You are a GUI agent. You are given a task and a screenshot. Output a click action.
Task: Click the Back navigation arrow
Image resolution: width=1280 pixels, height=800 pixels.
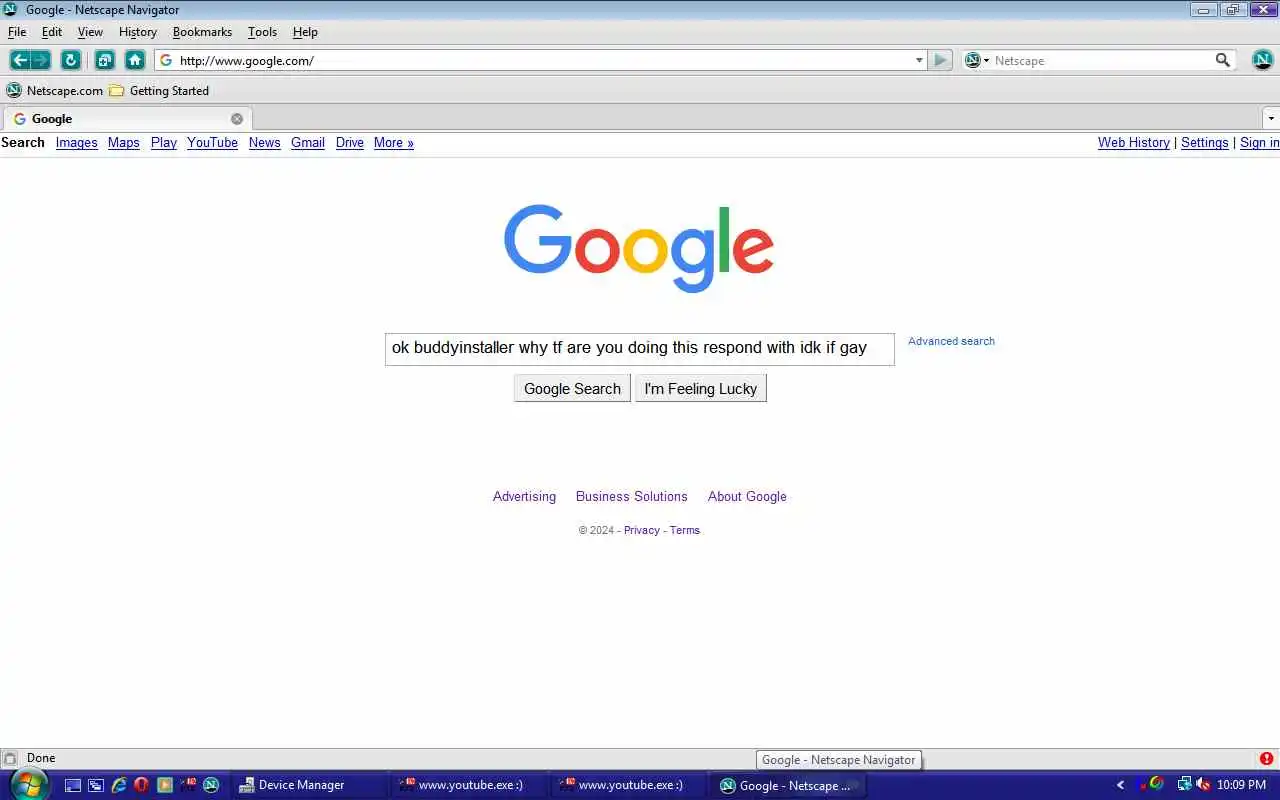coord(19,60)
